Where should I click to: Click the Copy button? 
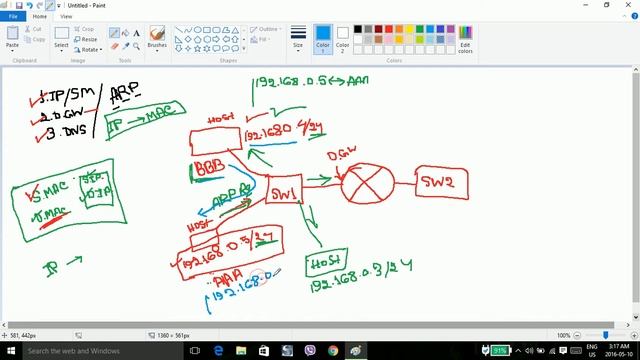(x=35, y=39)
